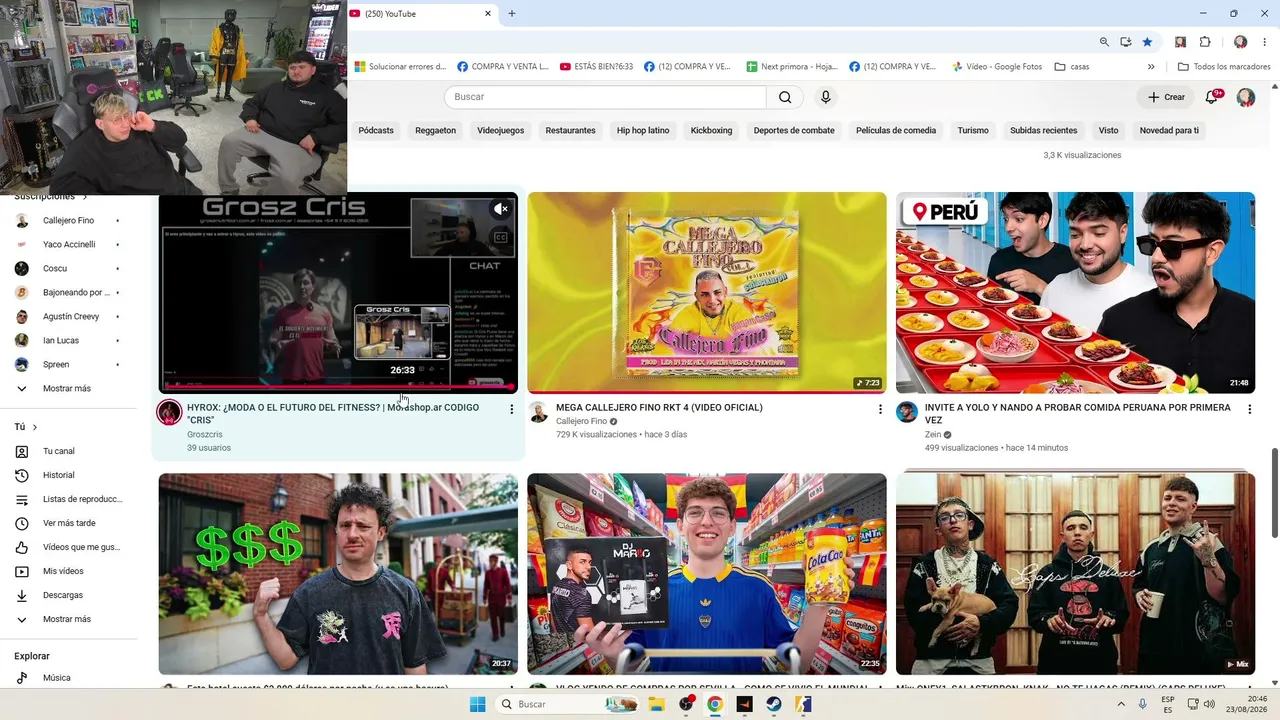
Task: Open options menu for MEGA CALLEJERO FINO video
Action: tap(880, 409)
